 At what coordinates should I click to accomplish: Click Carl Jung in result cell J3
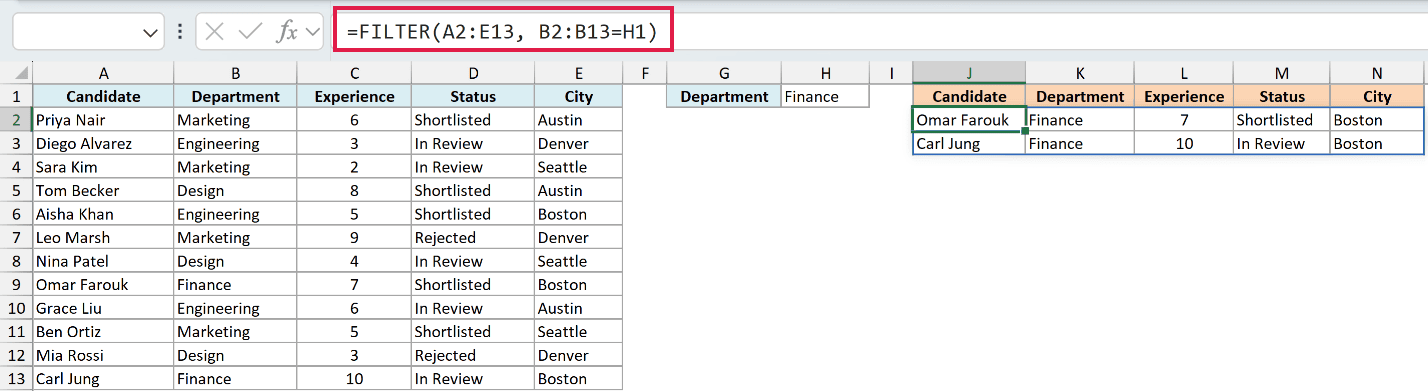click(969, 143)
